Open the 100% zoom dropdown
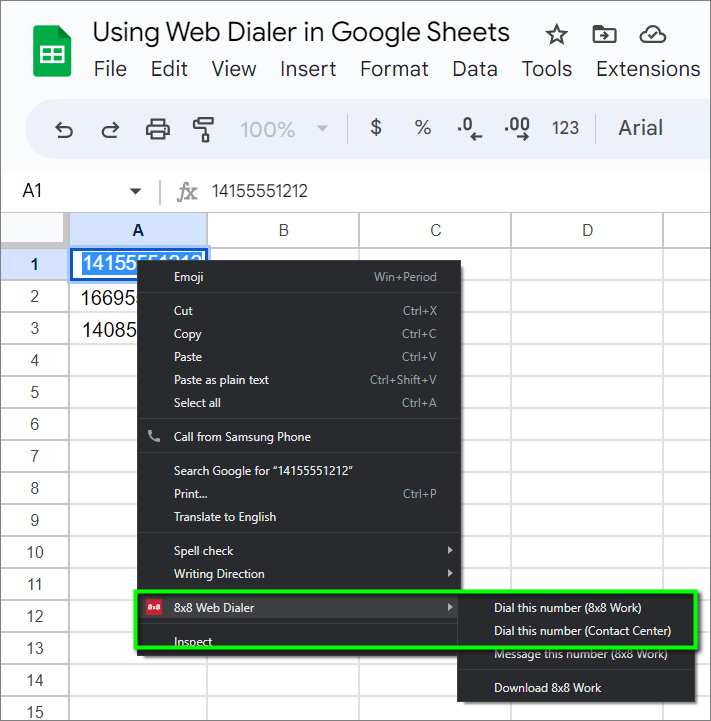The height and width of the screenshot is (721, 711). pos(284,129)
